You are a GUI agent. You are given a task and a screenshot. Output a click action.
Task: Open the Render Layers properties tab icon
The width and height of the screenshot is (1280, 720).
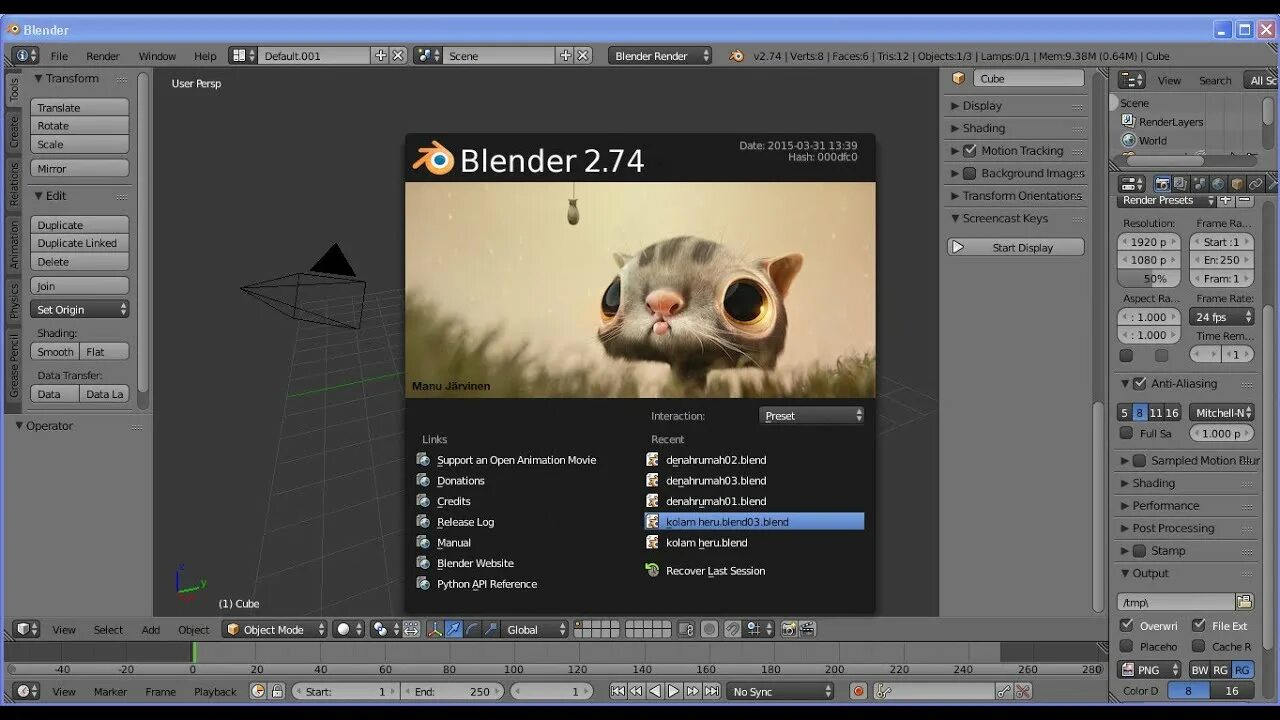coord(1180,184)
